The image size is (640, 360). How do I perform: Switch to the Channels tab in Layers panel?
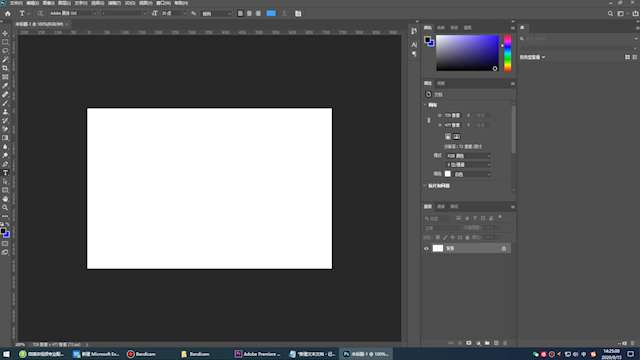(441, 207)
